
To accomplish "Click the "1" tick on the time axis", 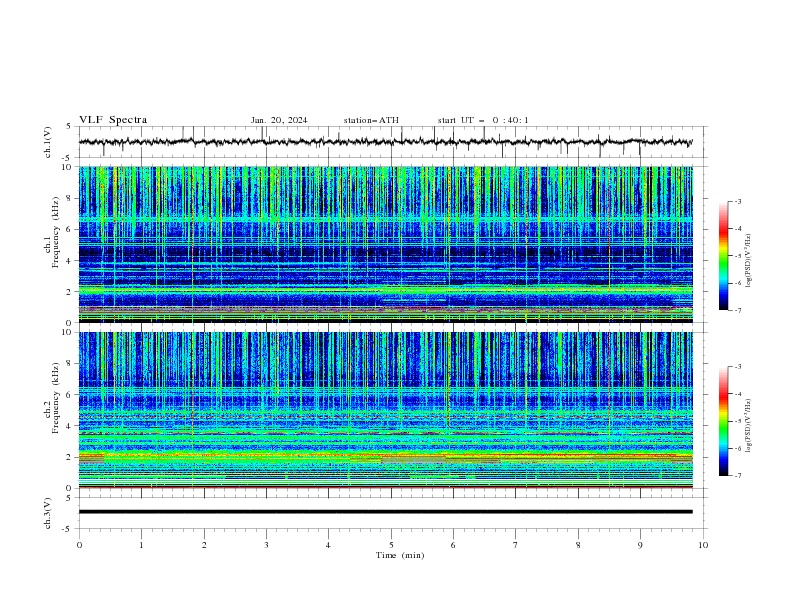I will pyautogui.click(x=141, y=545).
